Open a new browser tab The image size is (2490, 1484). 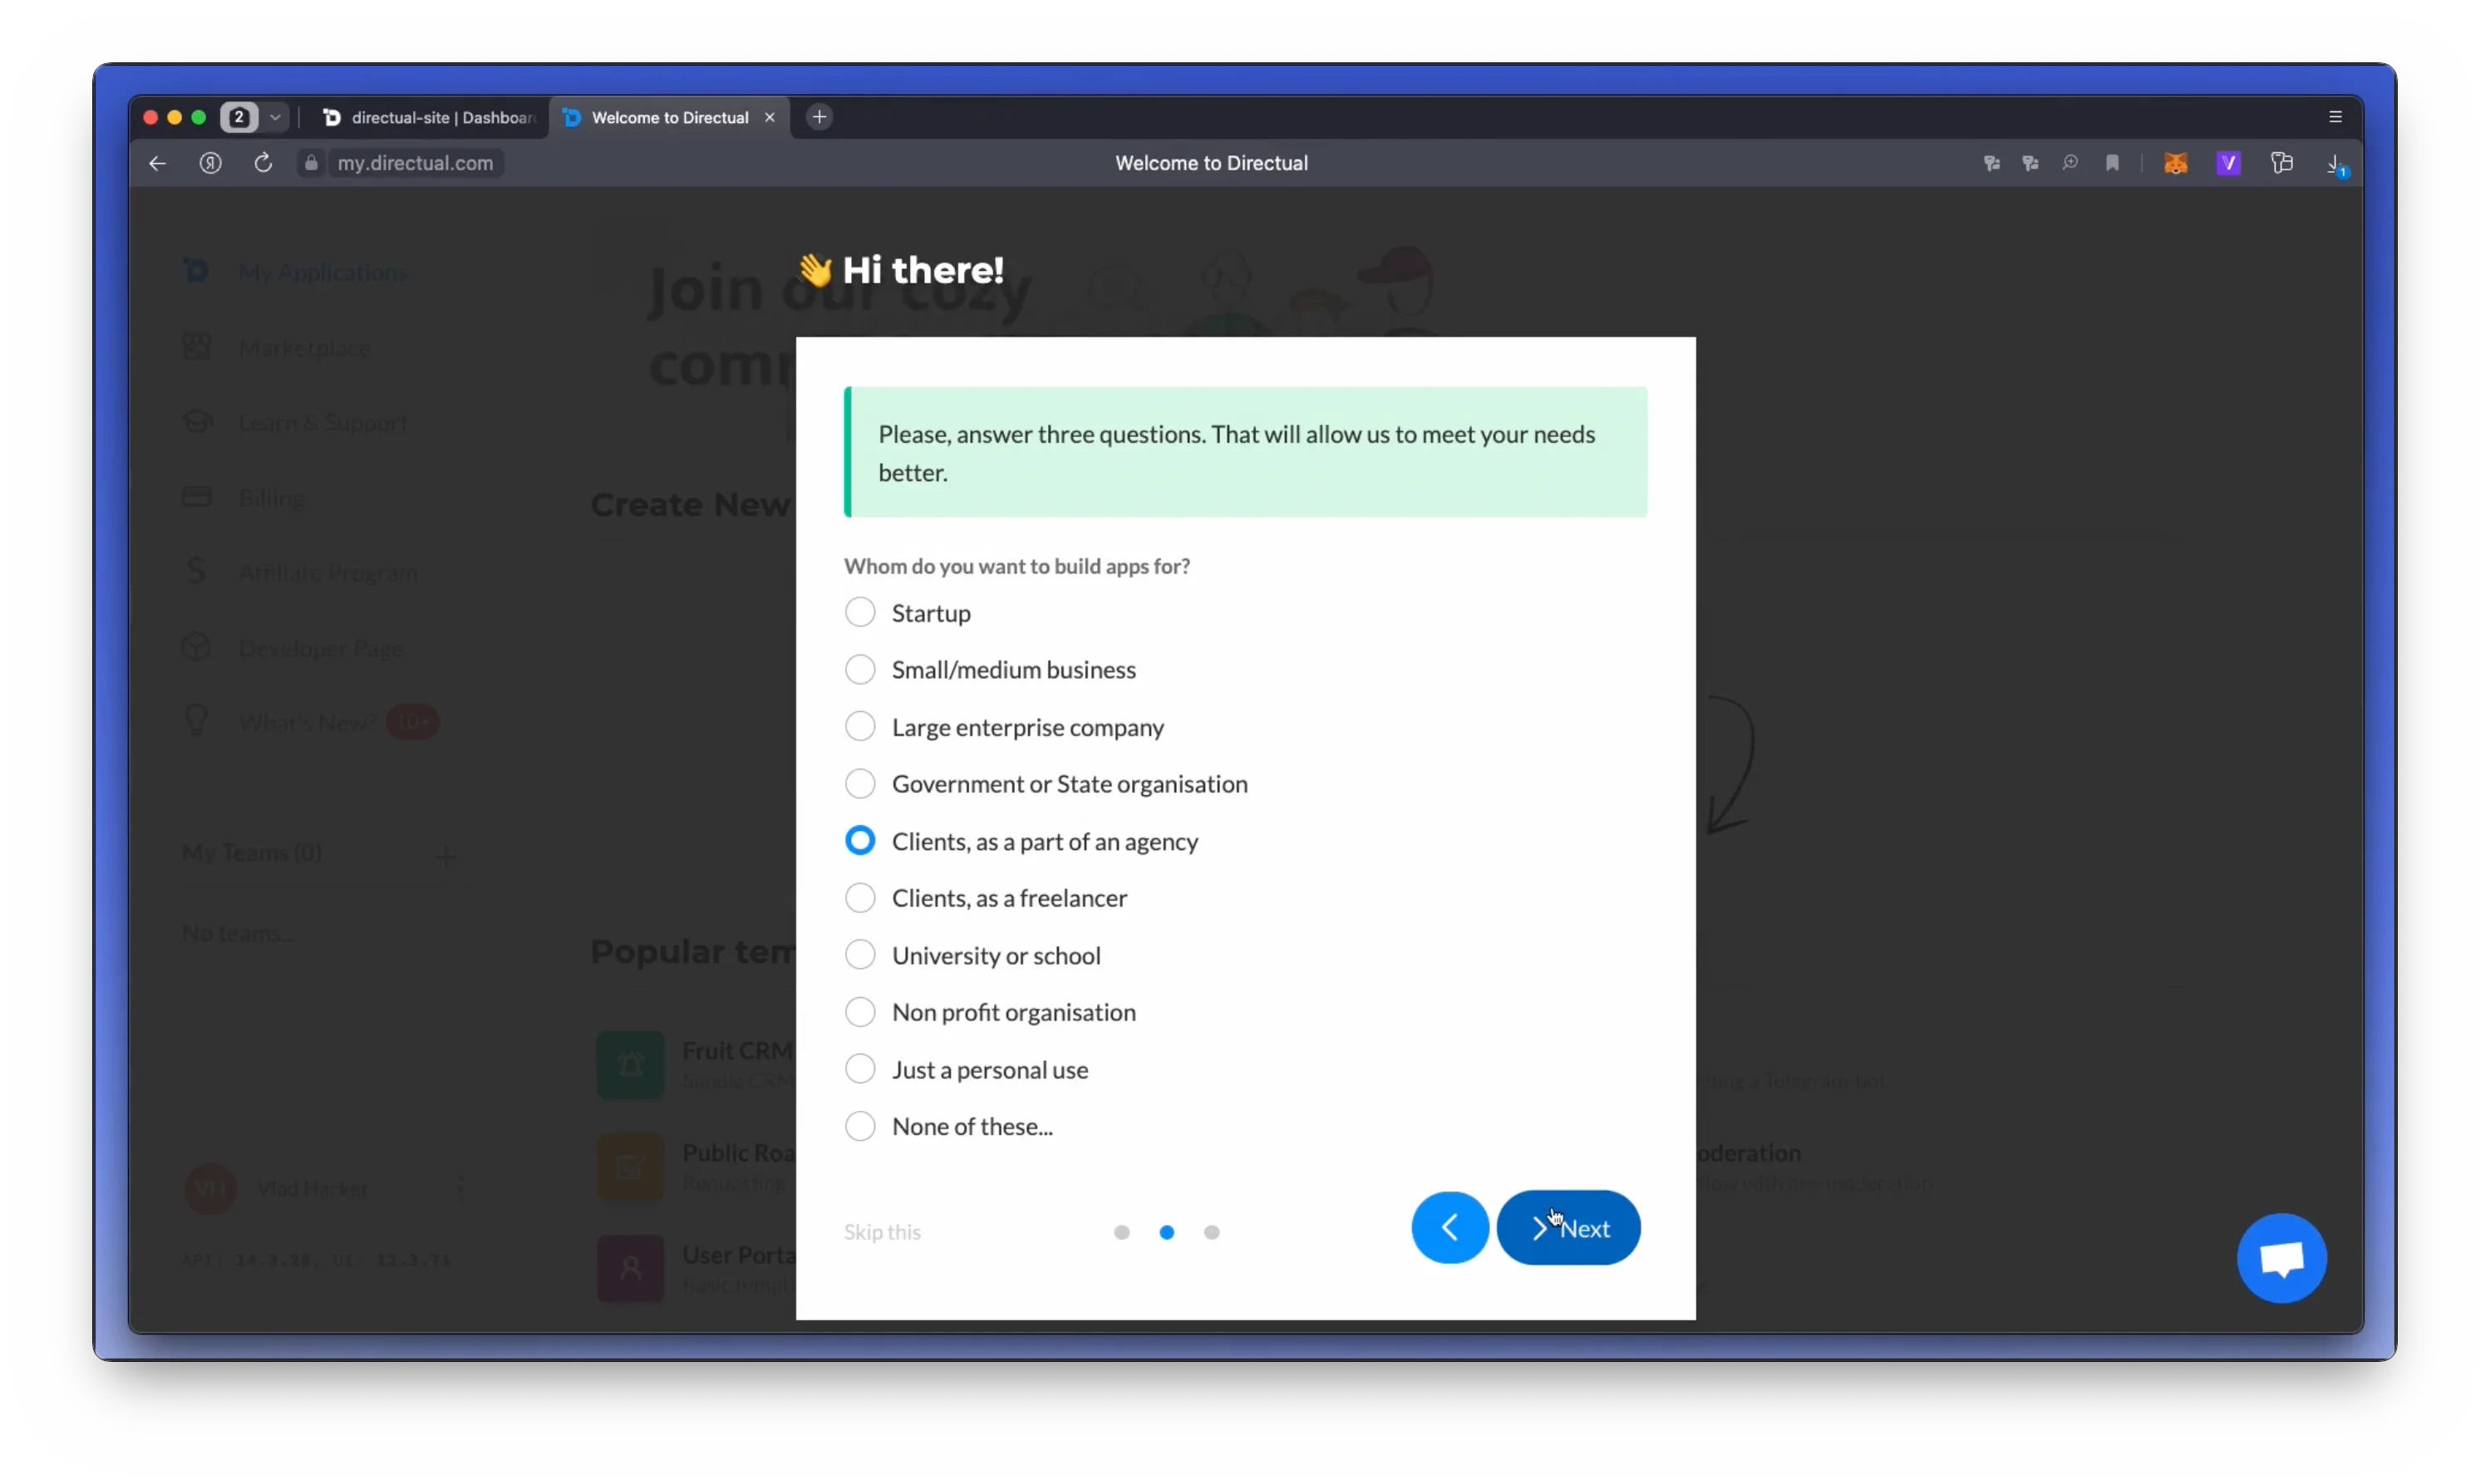click(x=819, y=117)
